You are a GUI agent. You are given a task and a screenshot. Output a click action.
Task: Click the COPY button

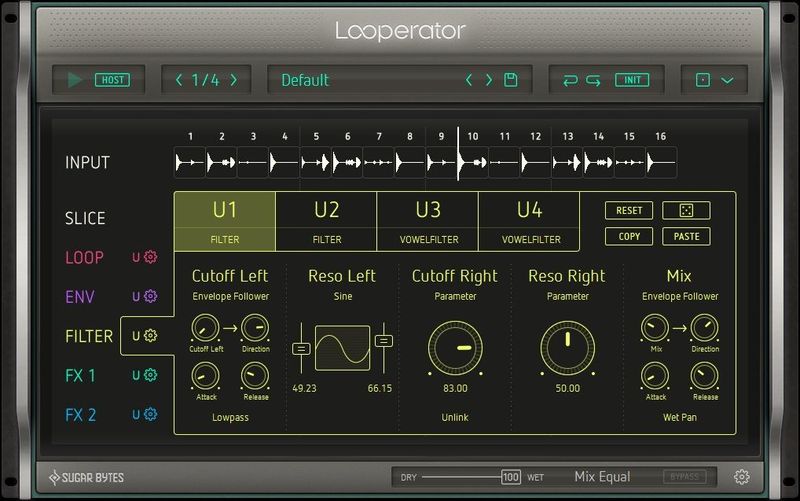coord(629,236)
